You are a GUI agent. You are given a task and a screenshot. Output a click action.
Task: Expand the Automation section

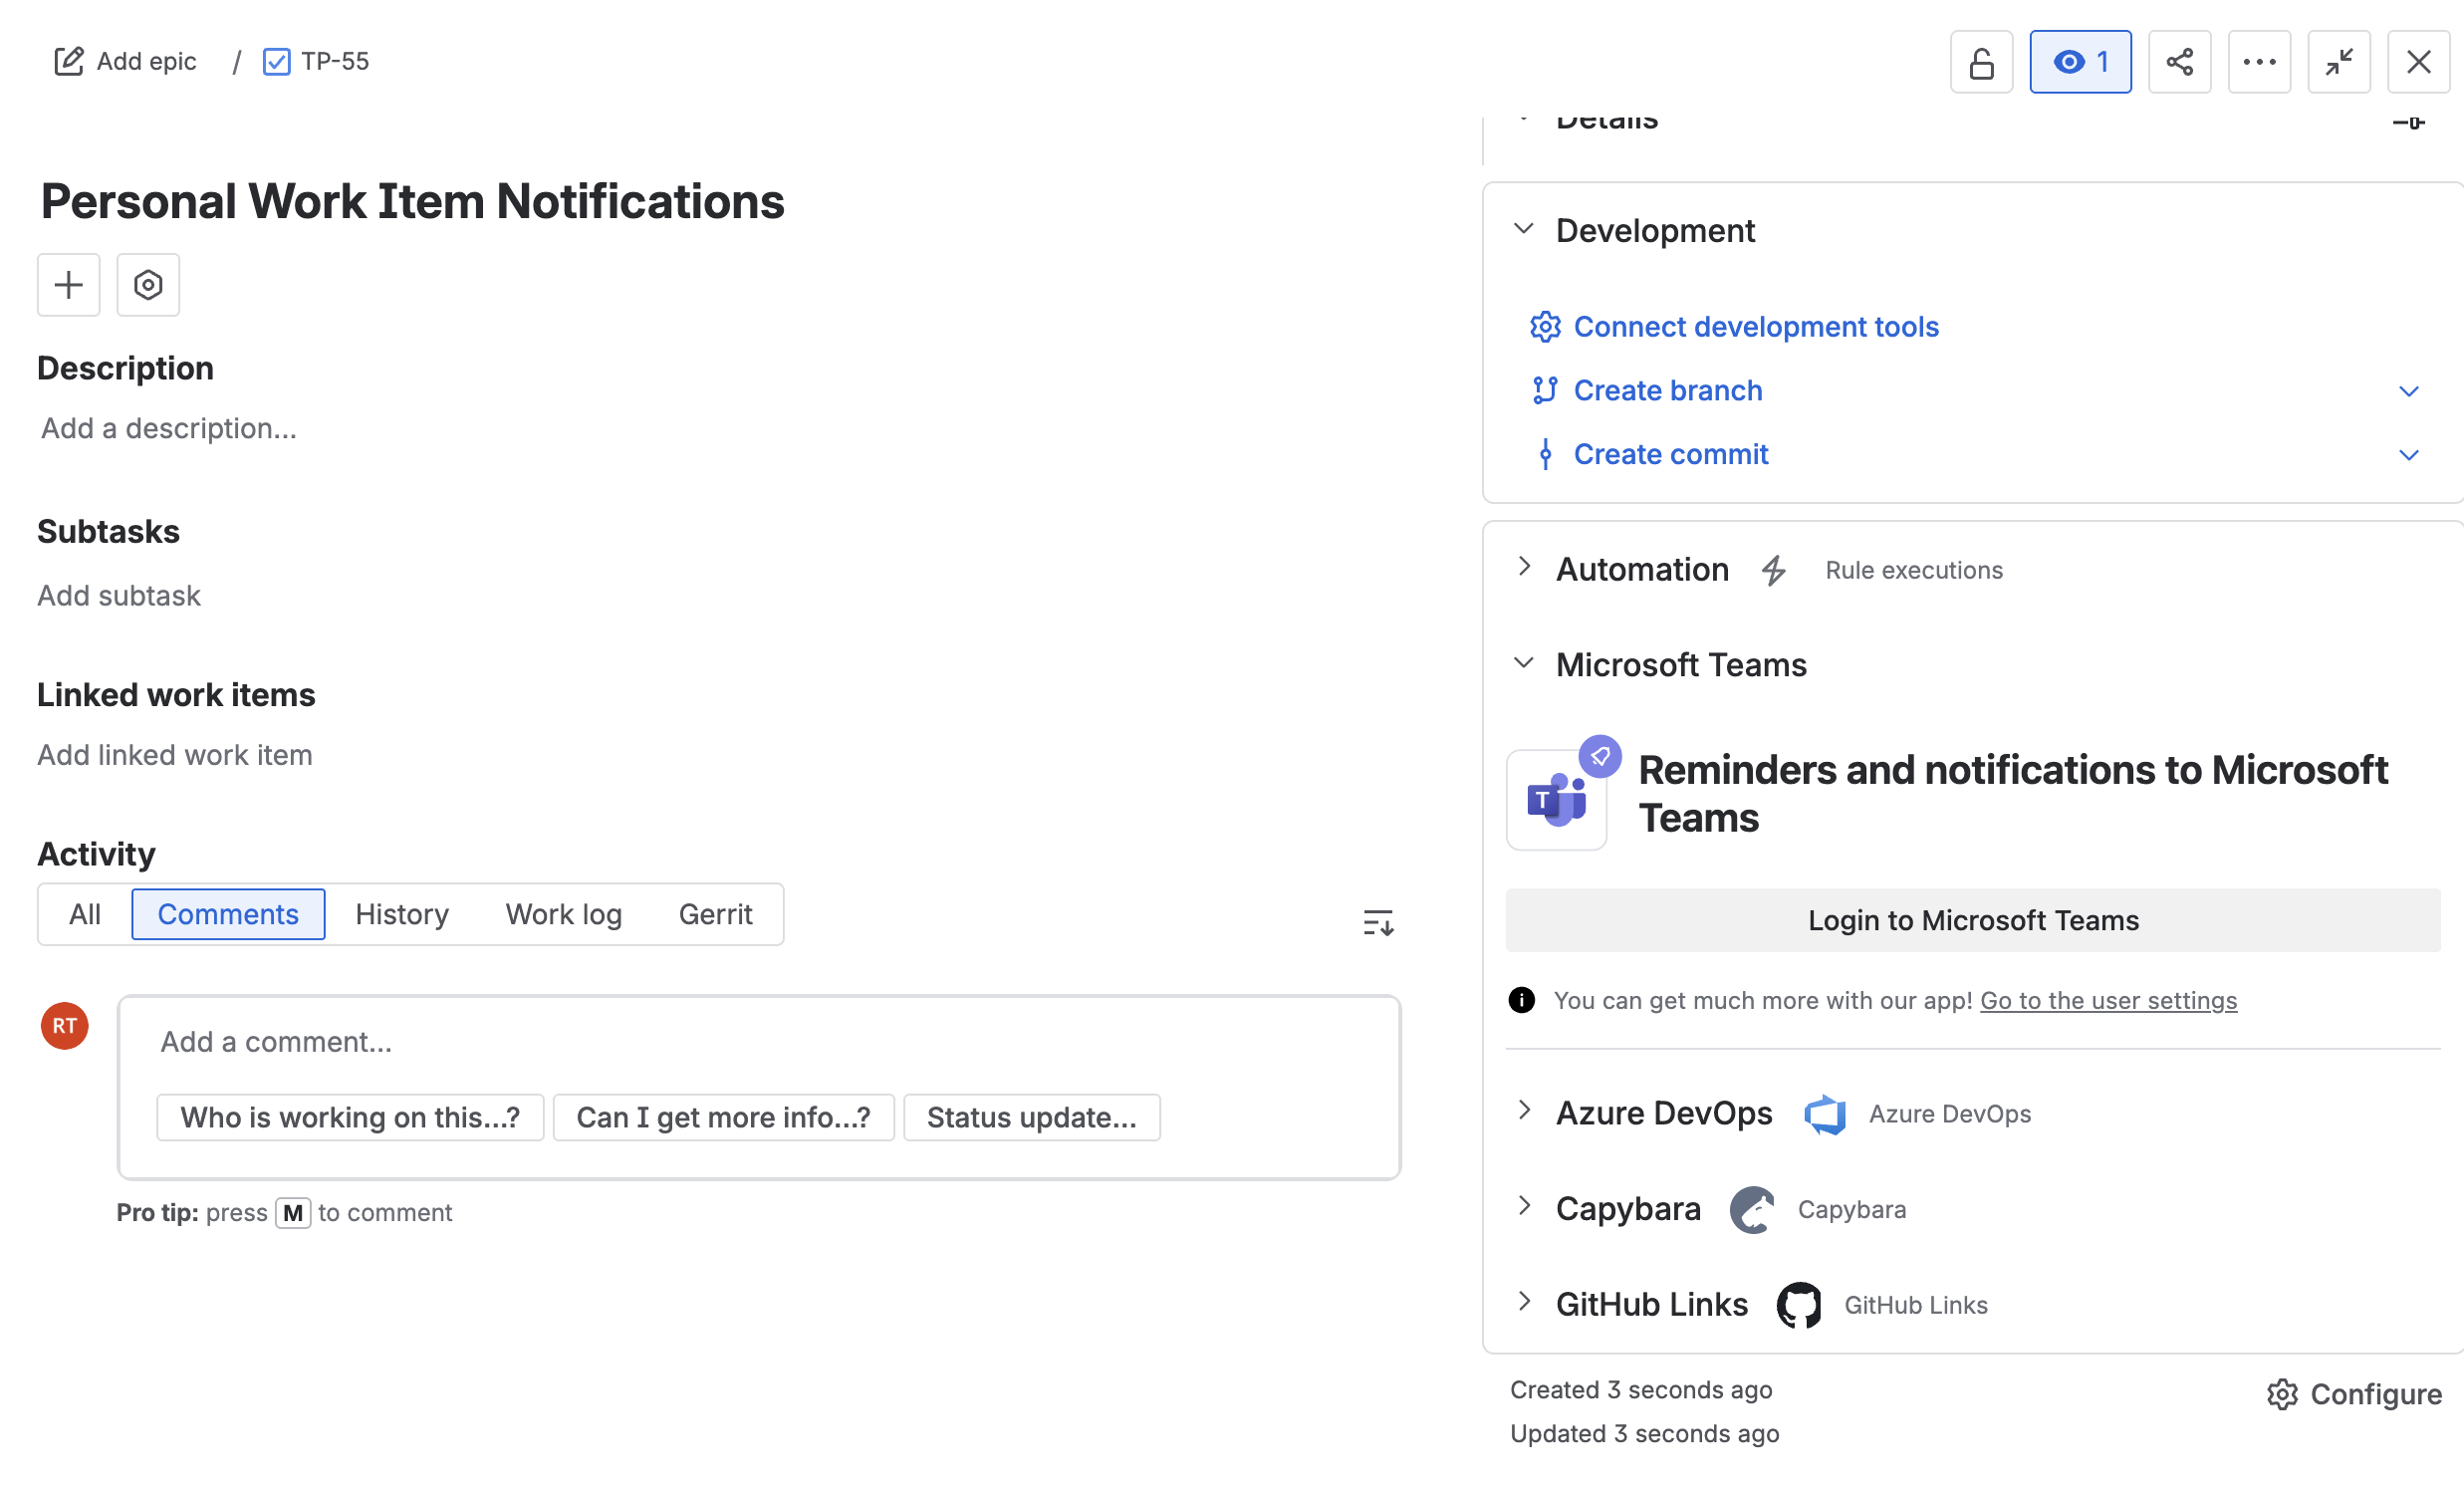pos(1523,567)
